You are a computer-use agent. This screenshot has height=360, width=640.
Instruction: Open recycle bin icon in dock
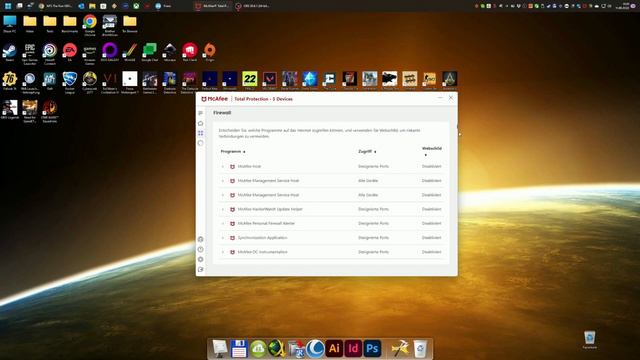(x=420, y=349)
